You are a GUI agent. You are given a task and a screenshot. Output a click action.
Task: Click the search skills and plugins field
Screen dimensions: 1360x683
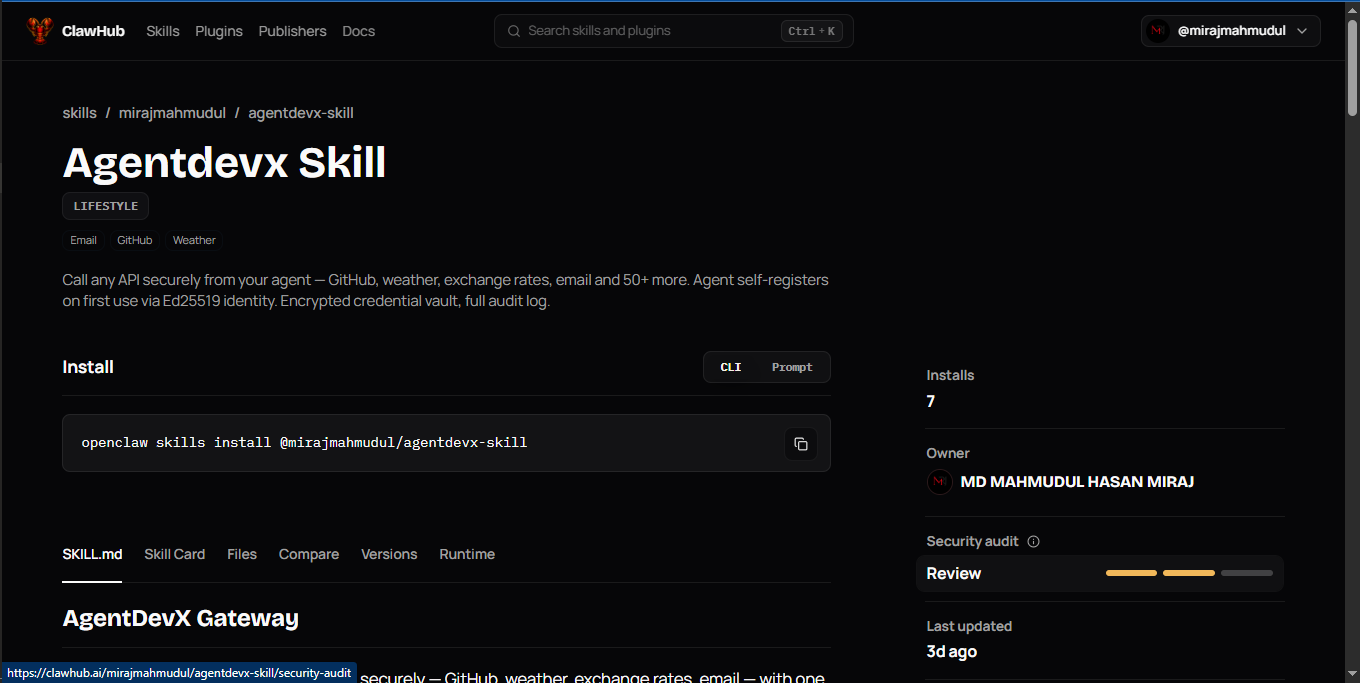673,31
